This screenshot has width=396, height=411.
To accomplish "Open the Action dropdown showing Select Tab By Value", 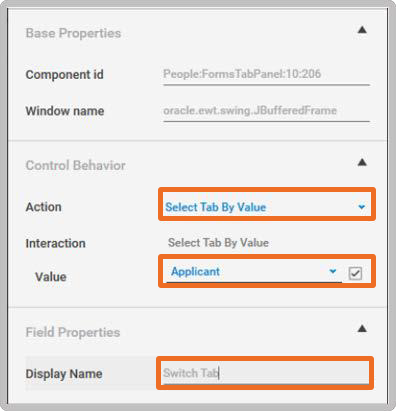I will (x=267, y=207).
